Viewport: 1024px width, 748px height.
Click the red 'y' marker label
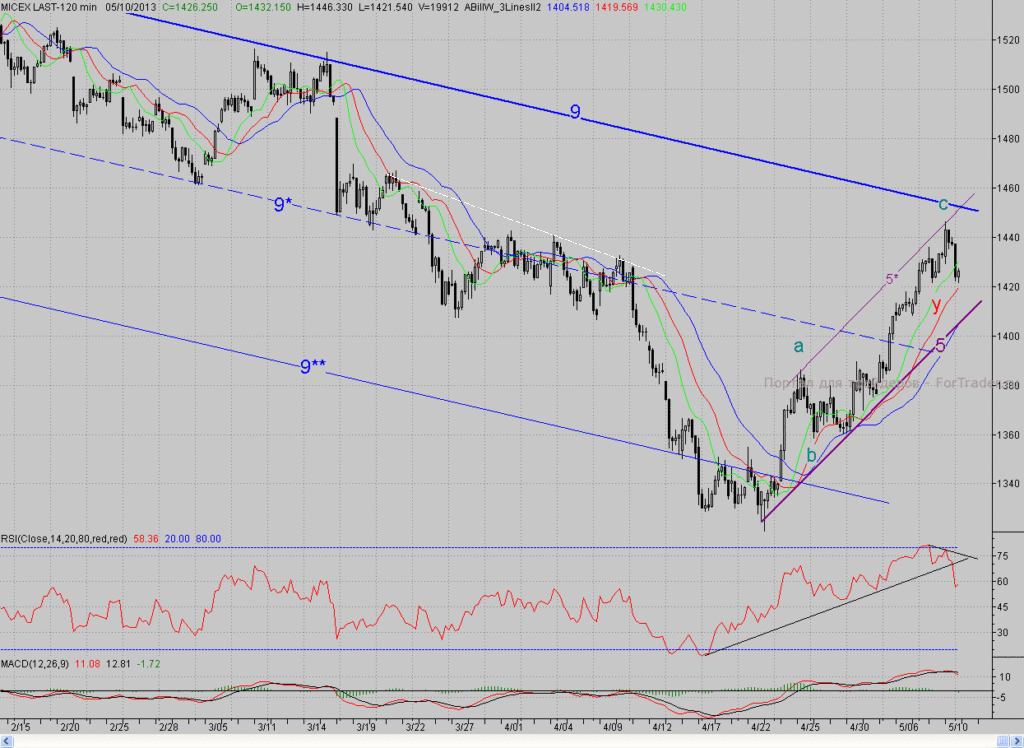pos(936,305)
